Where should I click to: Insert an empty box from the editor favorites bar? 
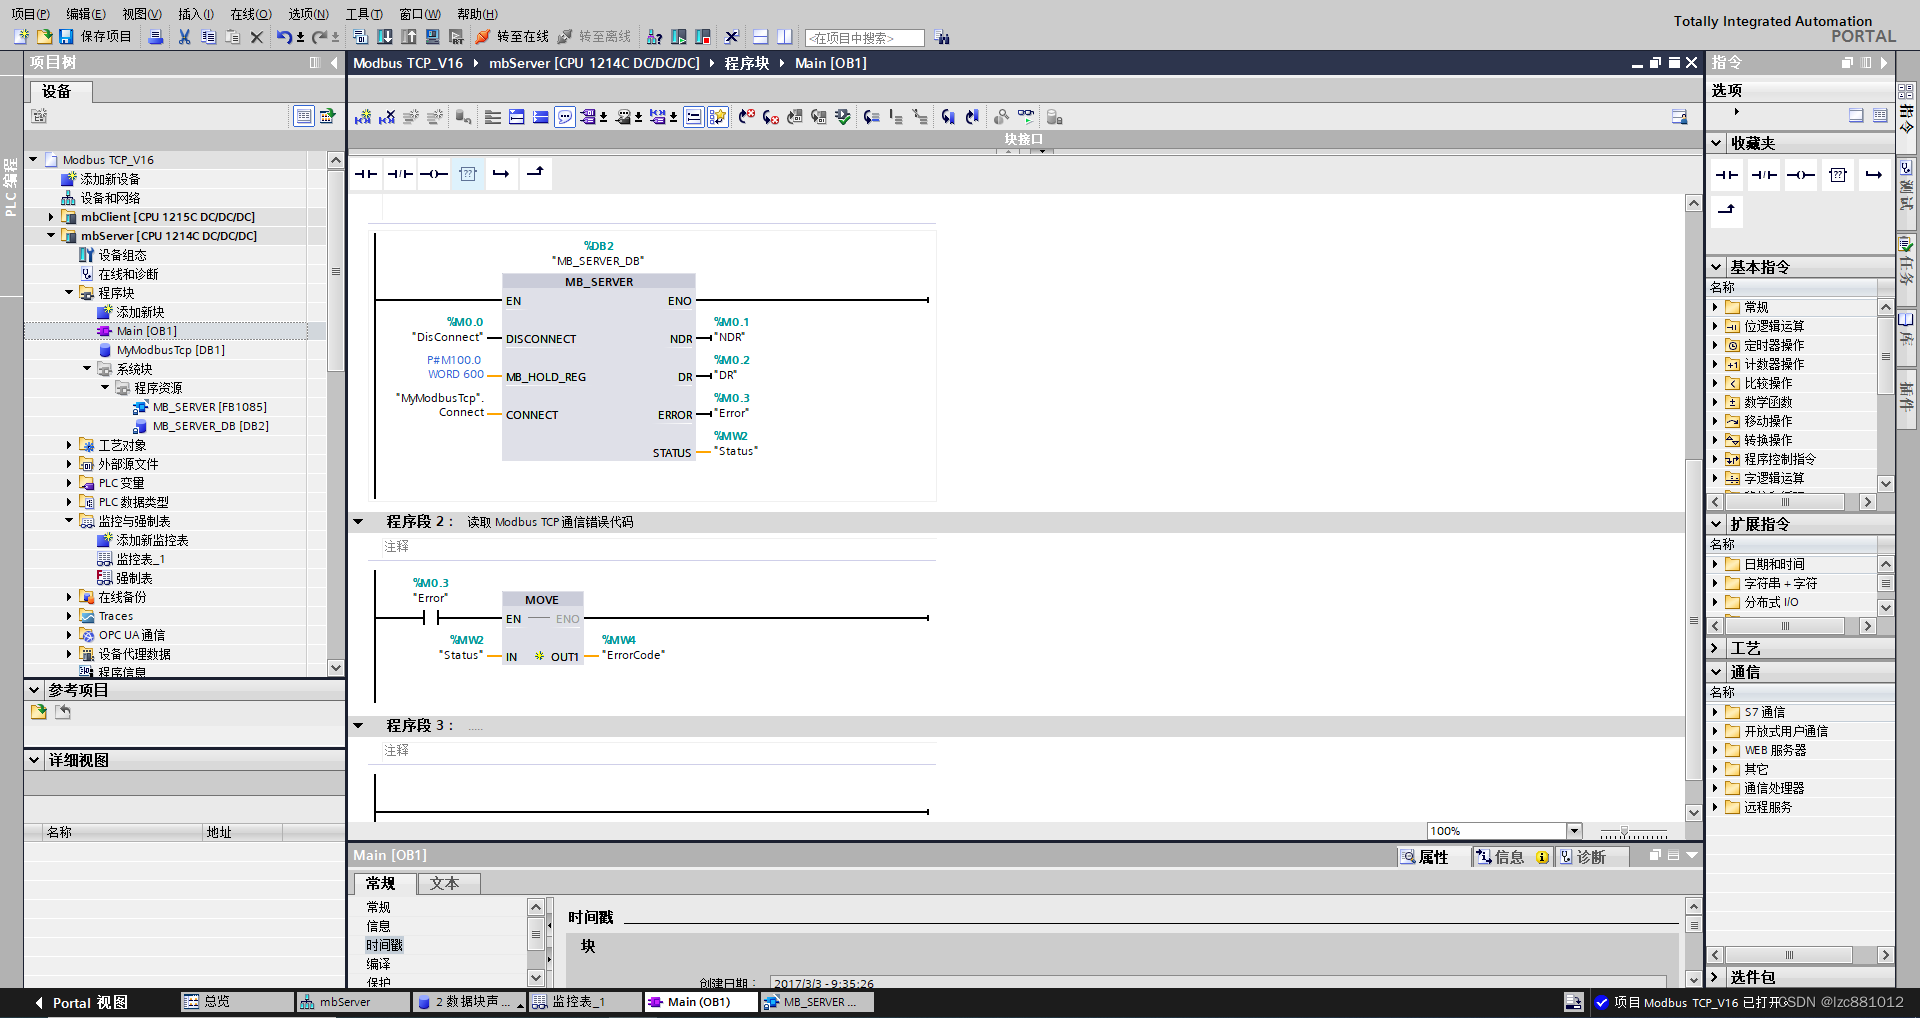pyautogui.click(x=467, y=174)
